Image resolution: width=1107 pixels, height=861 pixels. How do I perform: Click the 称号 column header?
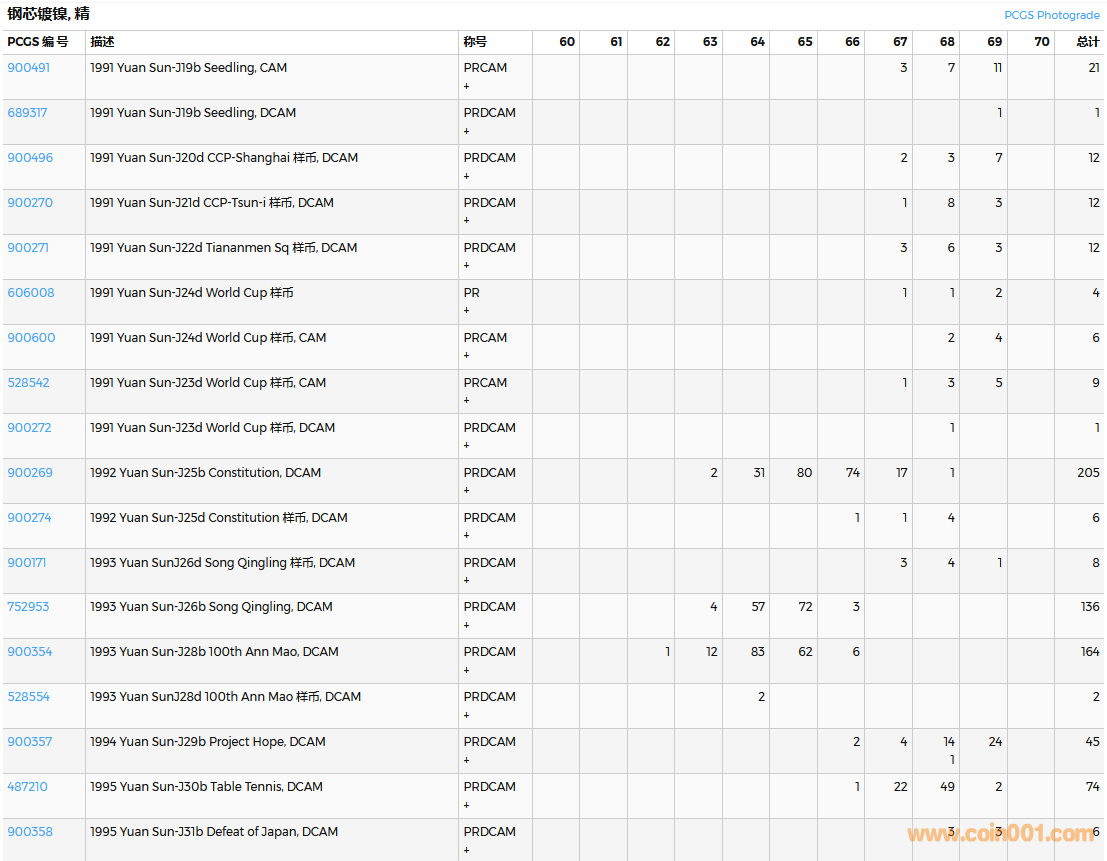click(475, 42)
